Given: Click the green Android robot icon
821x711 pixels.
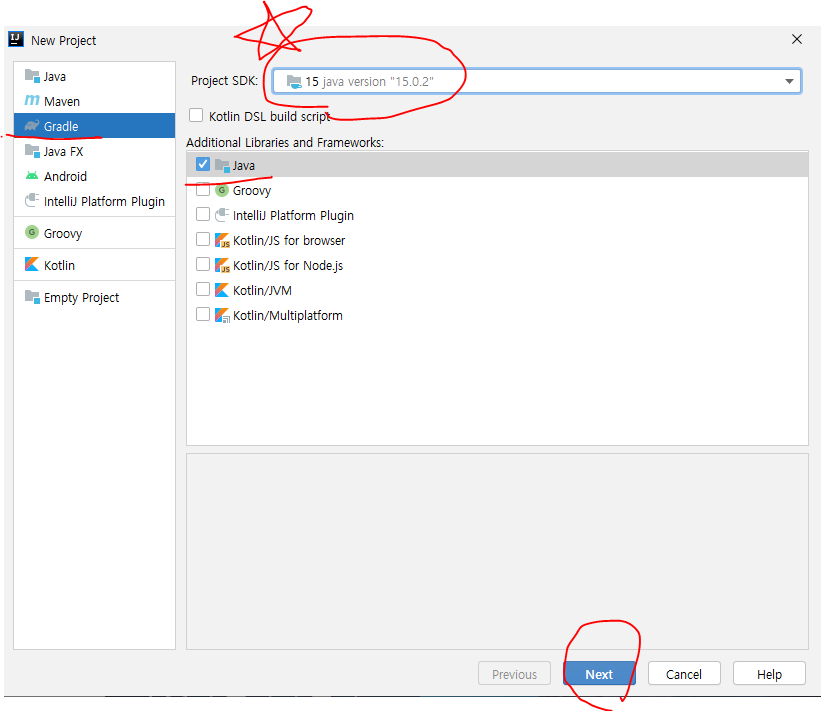Looking at the screenshot, I should [32, 176].
